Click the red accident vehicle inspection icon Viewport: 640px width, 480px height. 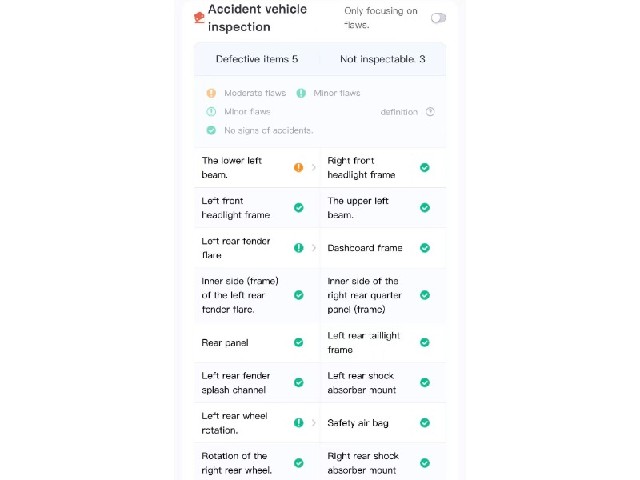(x=199, y=18)
